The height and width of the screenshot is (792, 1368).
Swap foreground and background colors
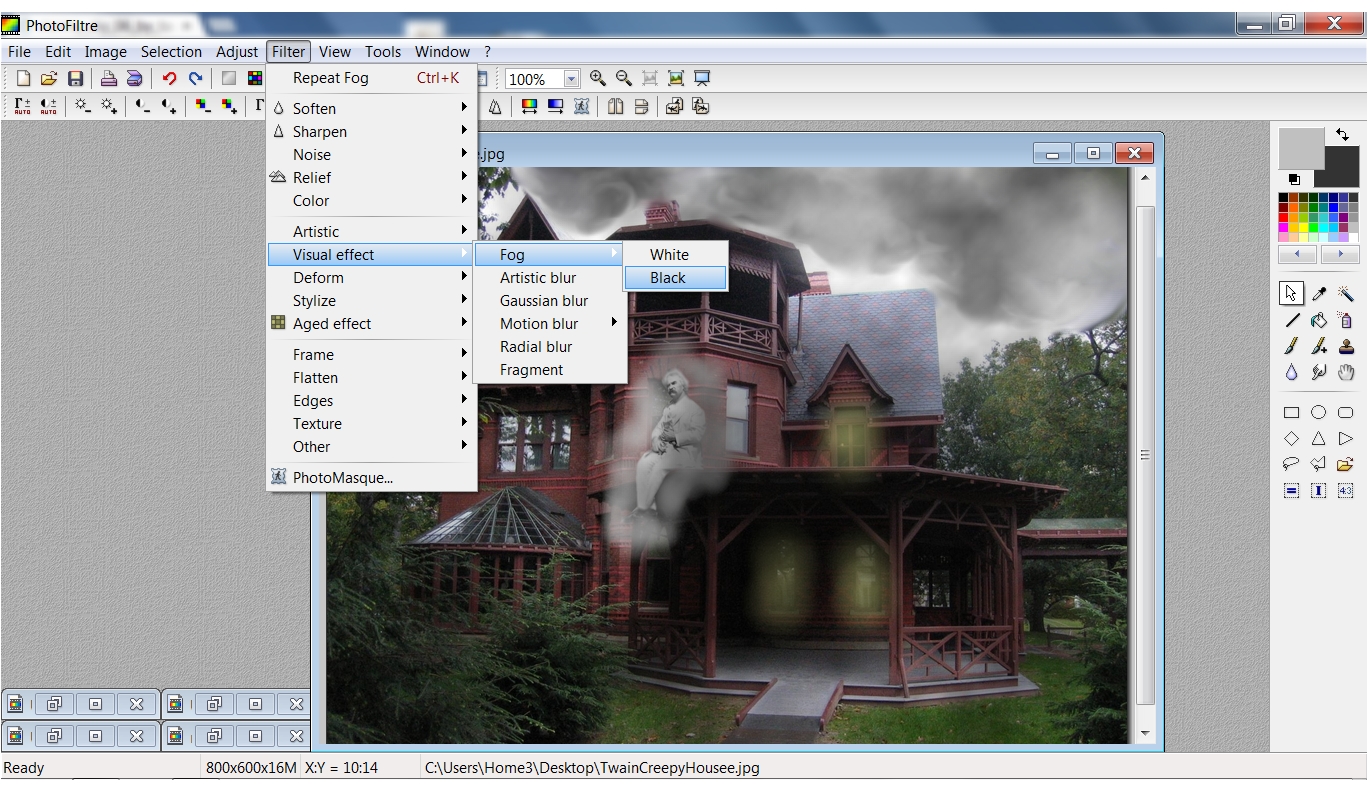(1342, 134)
